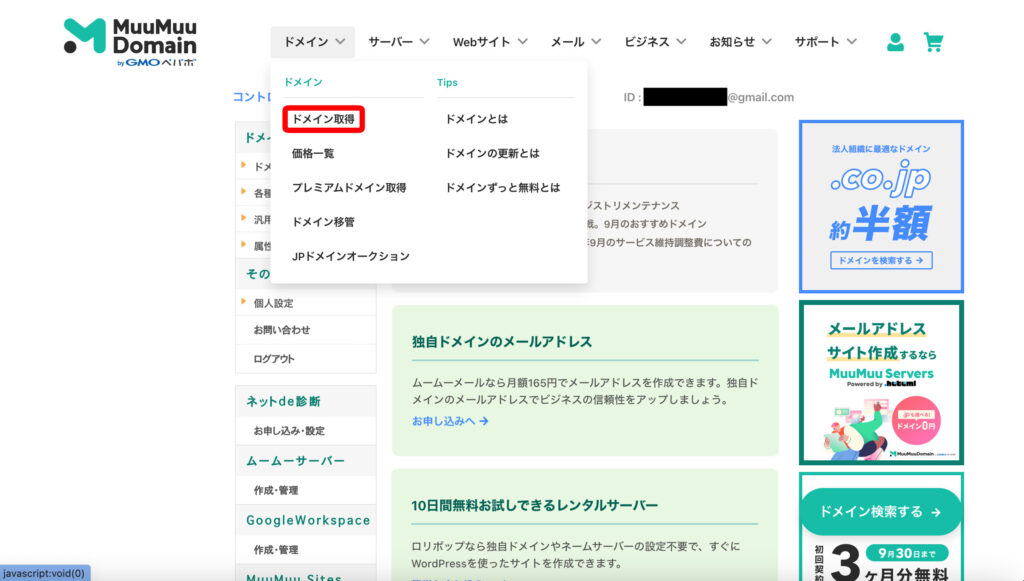Image resolution: width=1024 pixels, height=581 pixels.
Task: Click the ドメイン heading in dropdown
Action: tap(303, 82)
